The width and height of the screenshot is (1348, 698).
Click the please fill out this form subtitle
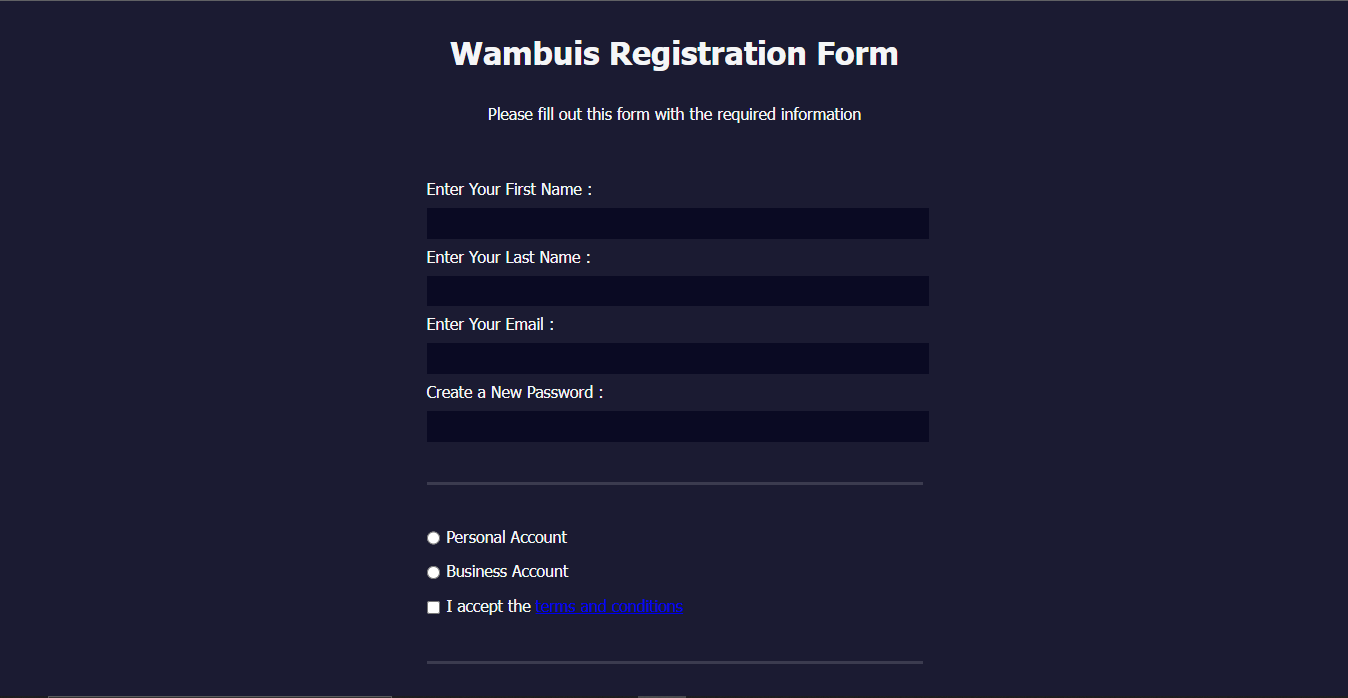pyautogui.click(x=674, y=113)
